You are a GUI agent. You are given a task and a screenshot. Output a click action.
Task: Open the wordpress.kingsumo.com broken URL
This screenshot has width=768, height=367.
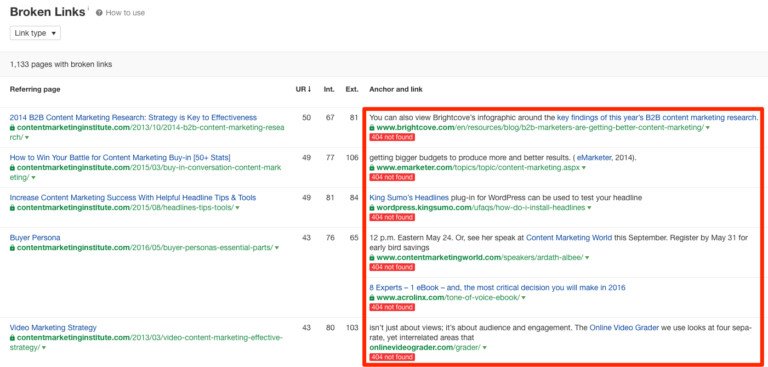[481, 208]
